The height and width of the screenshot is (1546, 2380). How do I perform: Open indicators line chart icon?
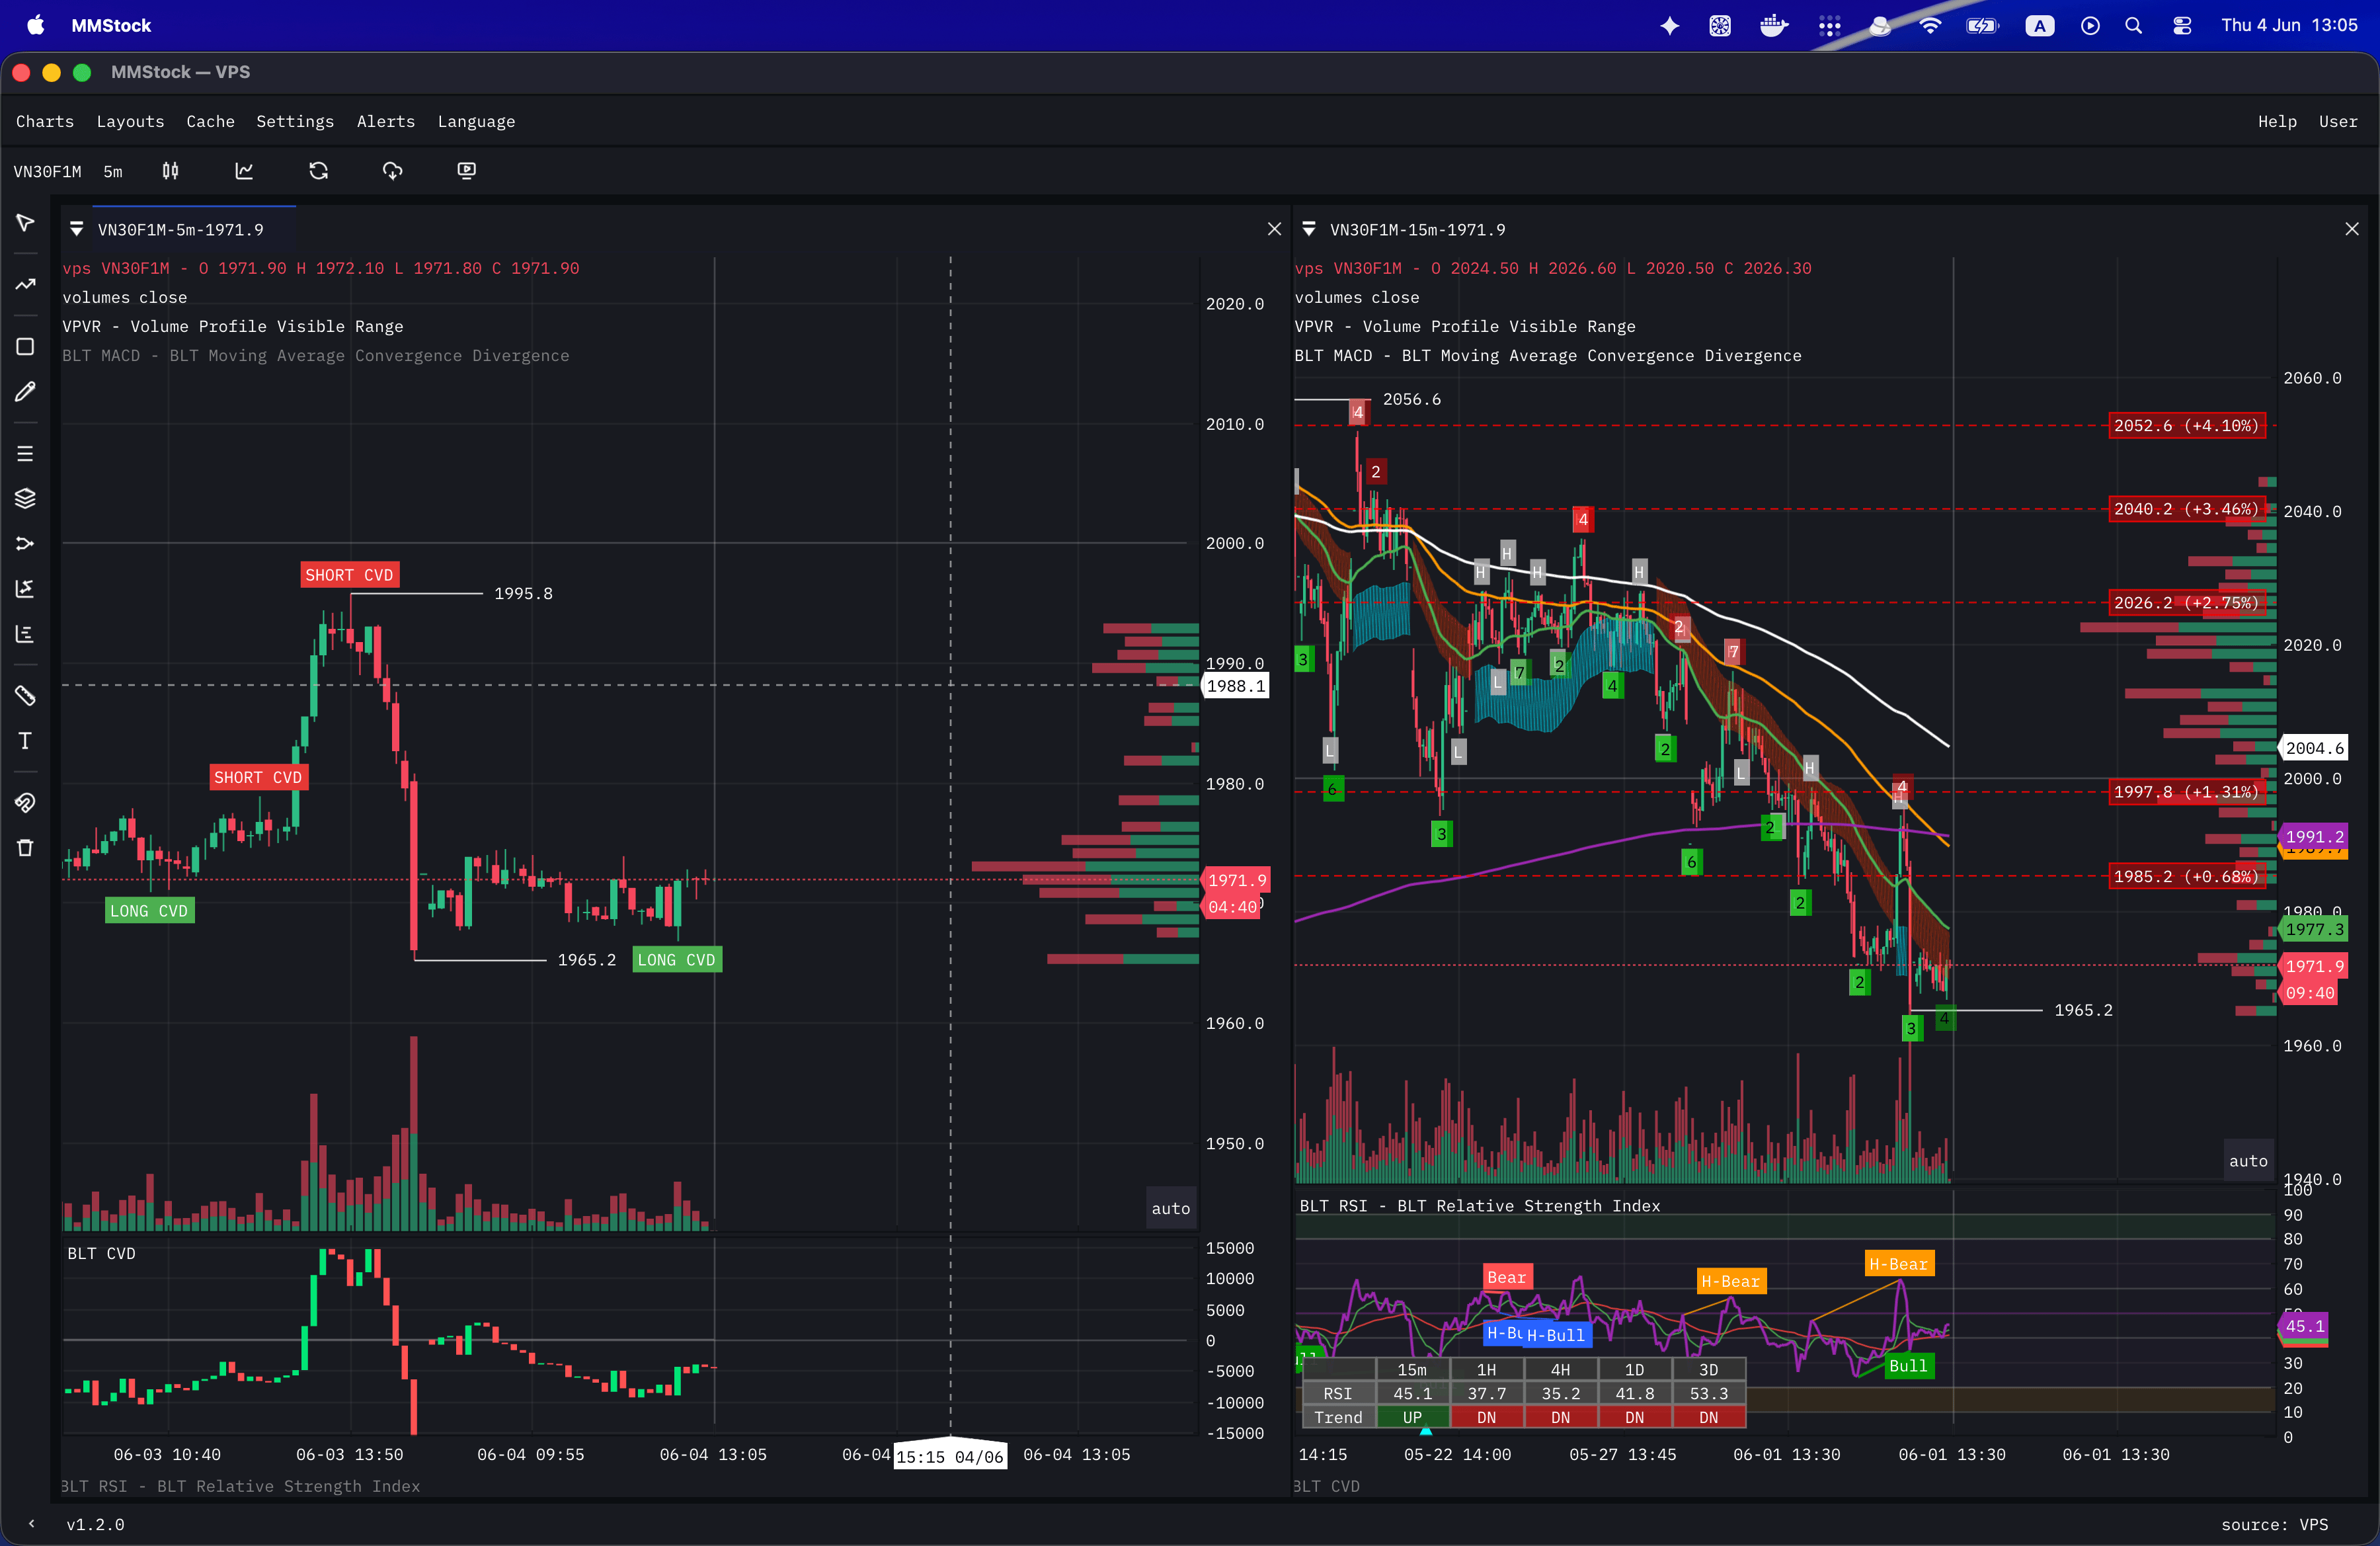click(x=244, y=171)
